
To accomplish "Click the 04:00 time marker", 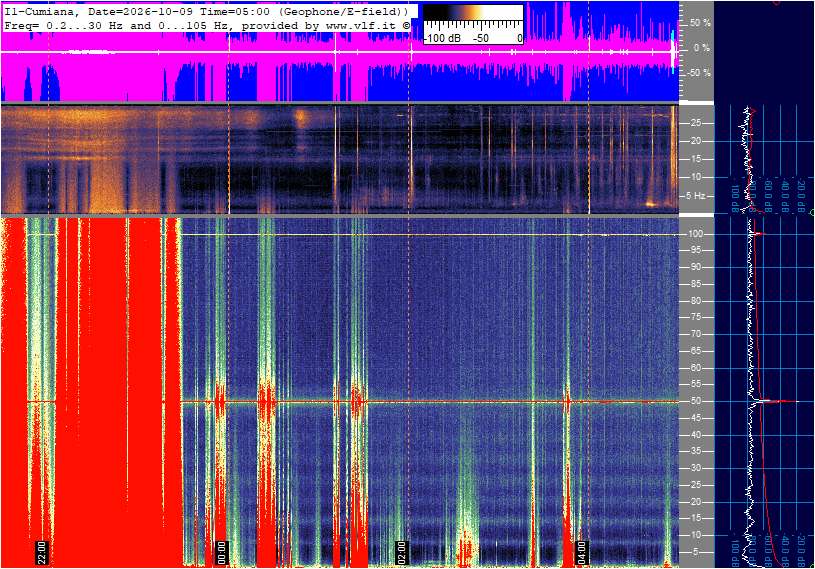I will 581,552.
